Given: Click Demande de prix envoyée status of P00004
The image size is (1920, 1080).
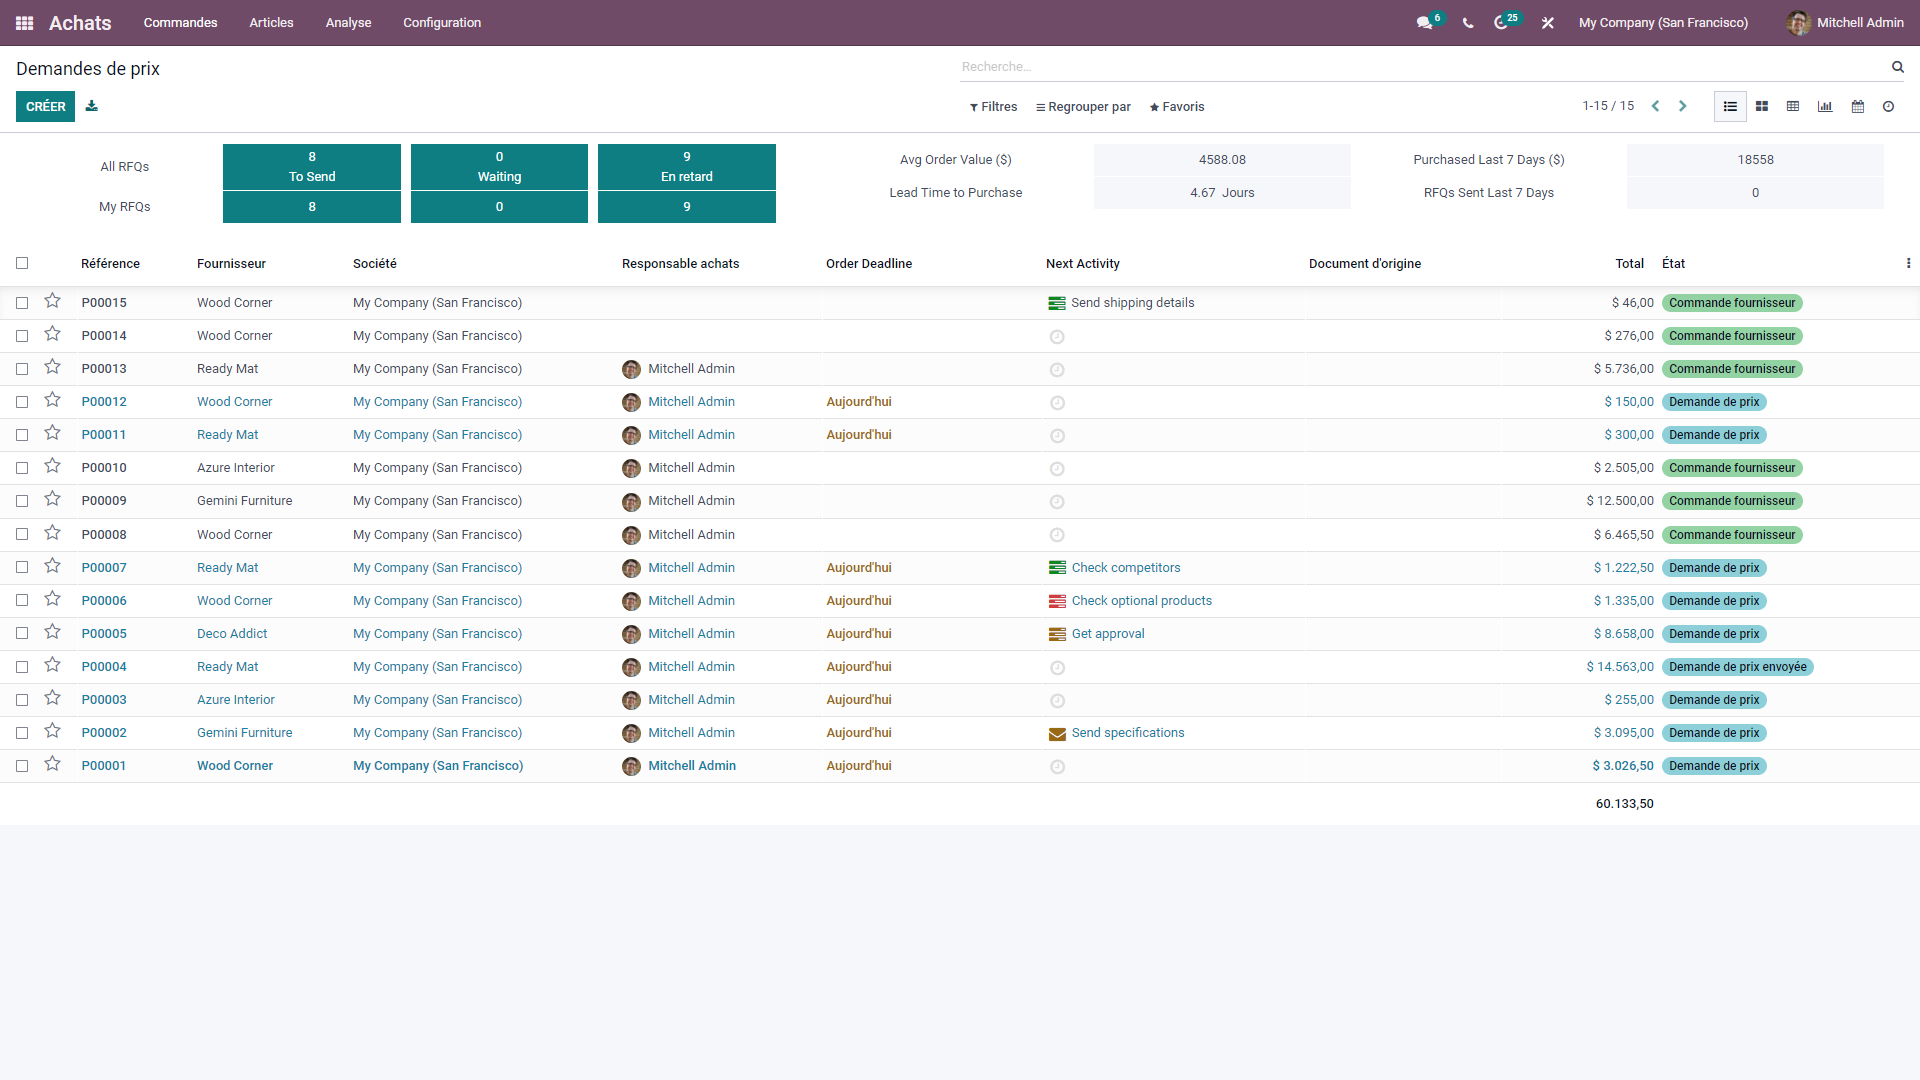Looking at the screenshot, I should tap(1737, 667).
